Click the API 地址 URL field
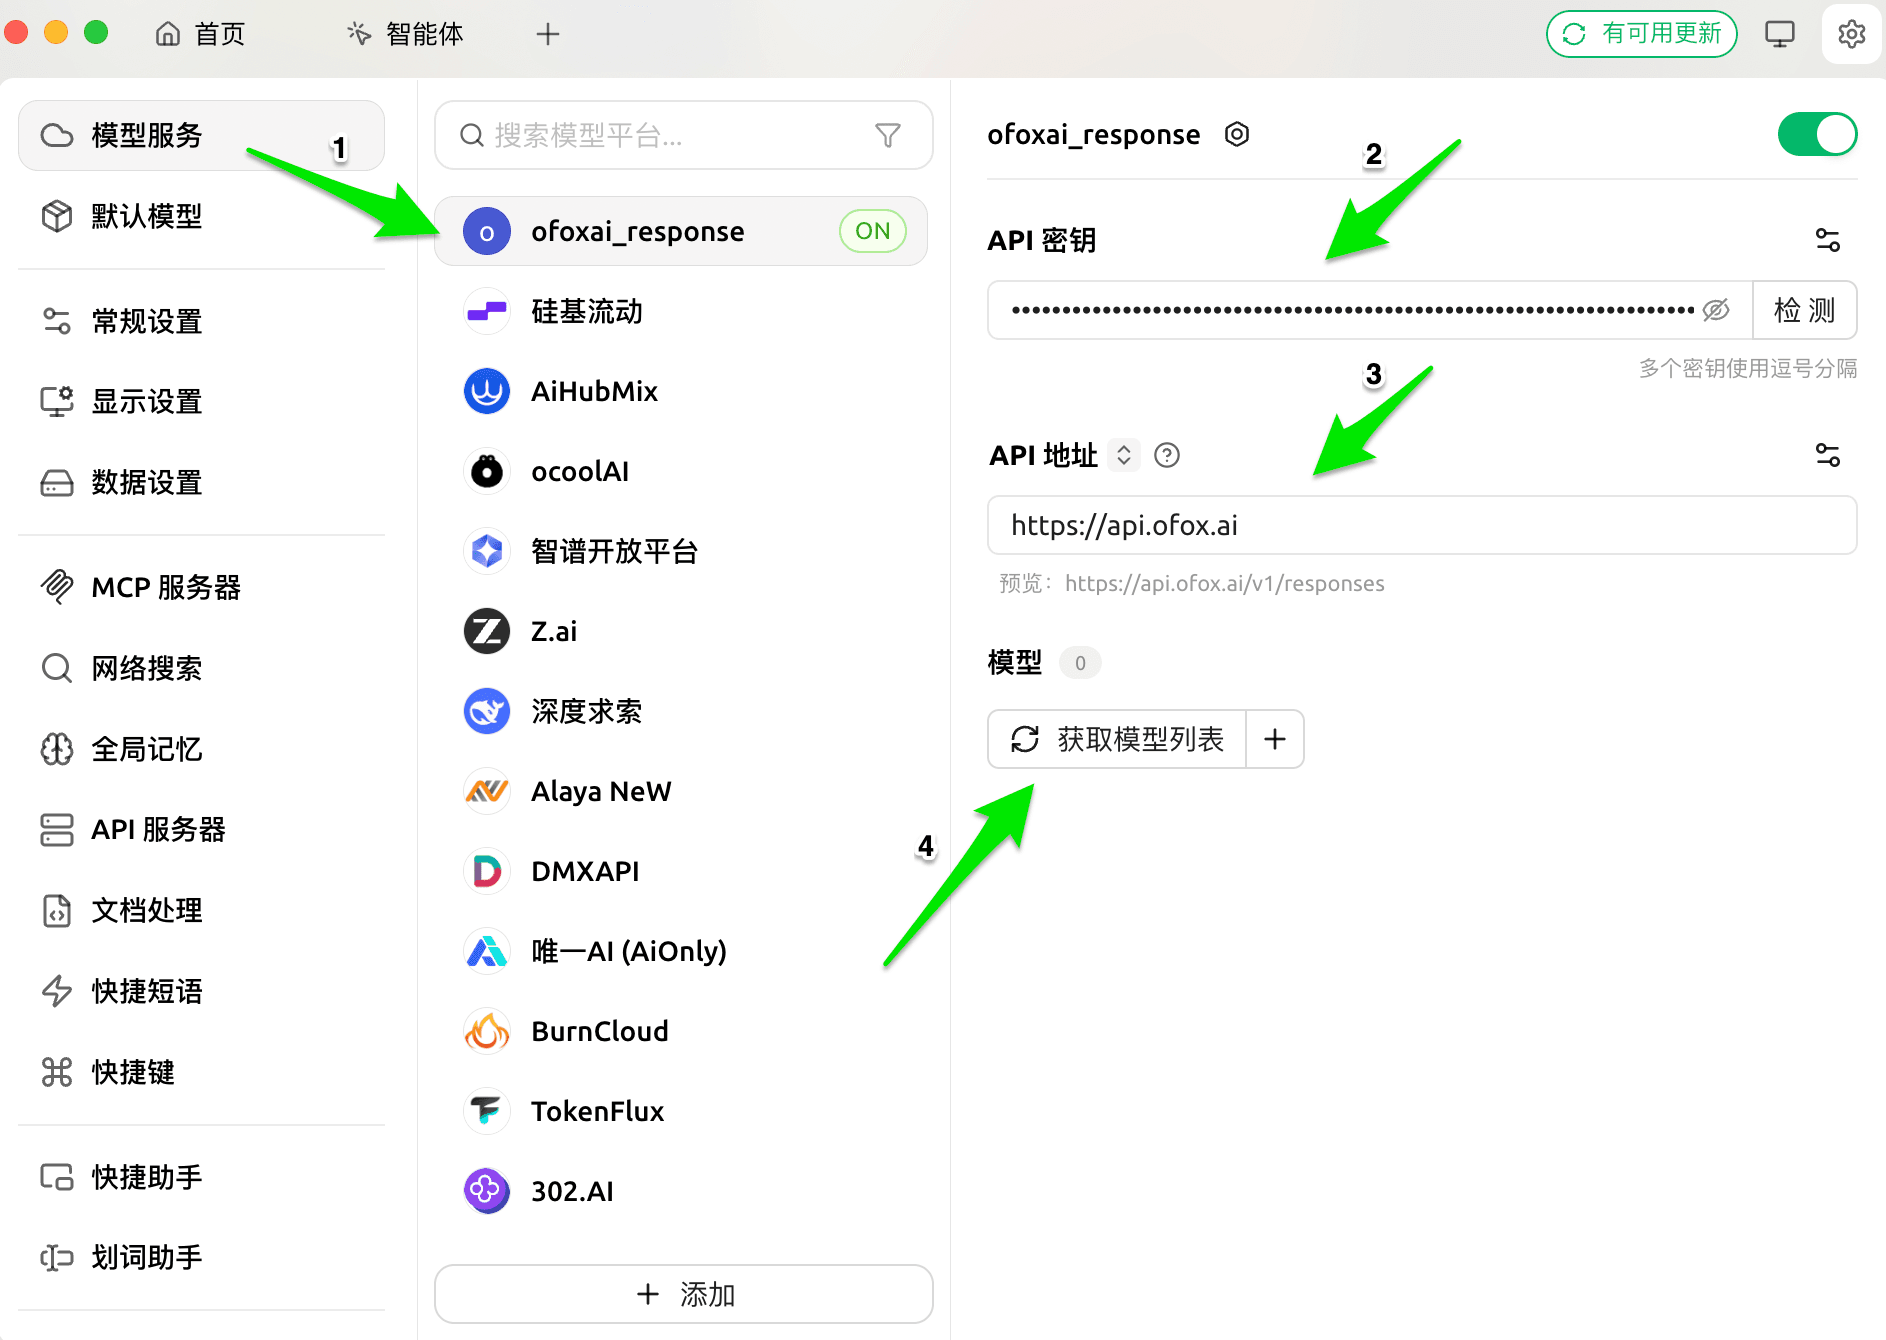1886x1340 pixels. [x=1422, y=525]
